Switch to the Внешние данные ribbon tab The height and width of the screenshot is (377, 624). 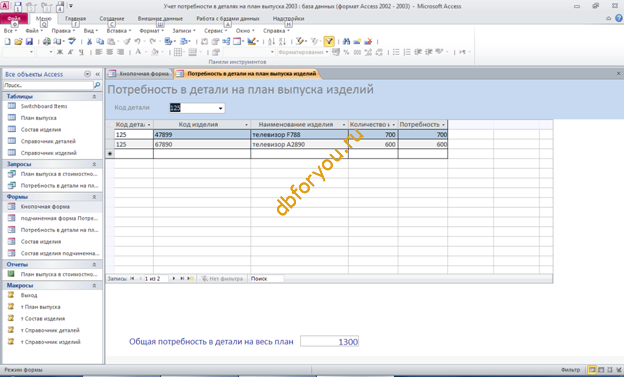pyautogui.click(x=160, y=19)
